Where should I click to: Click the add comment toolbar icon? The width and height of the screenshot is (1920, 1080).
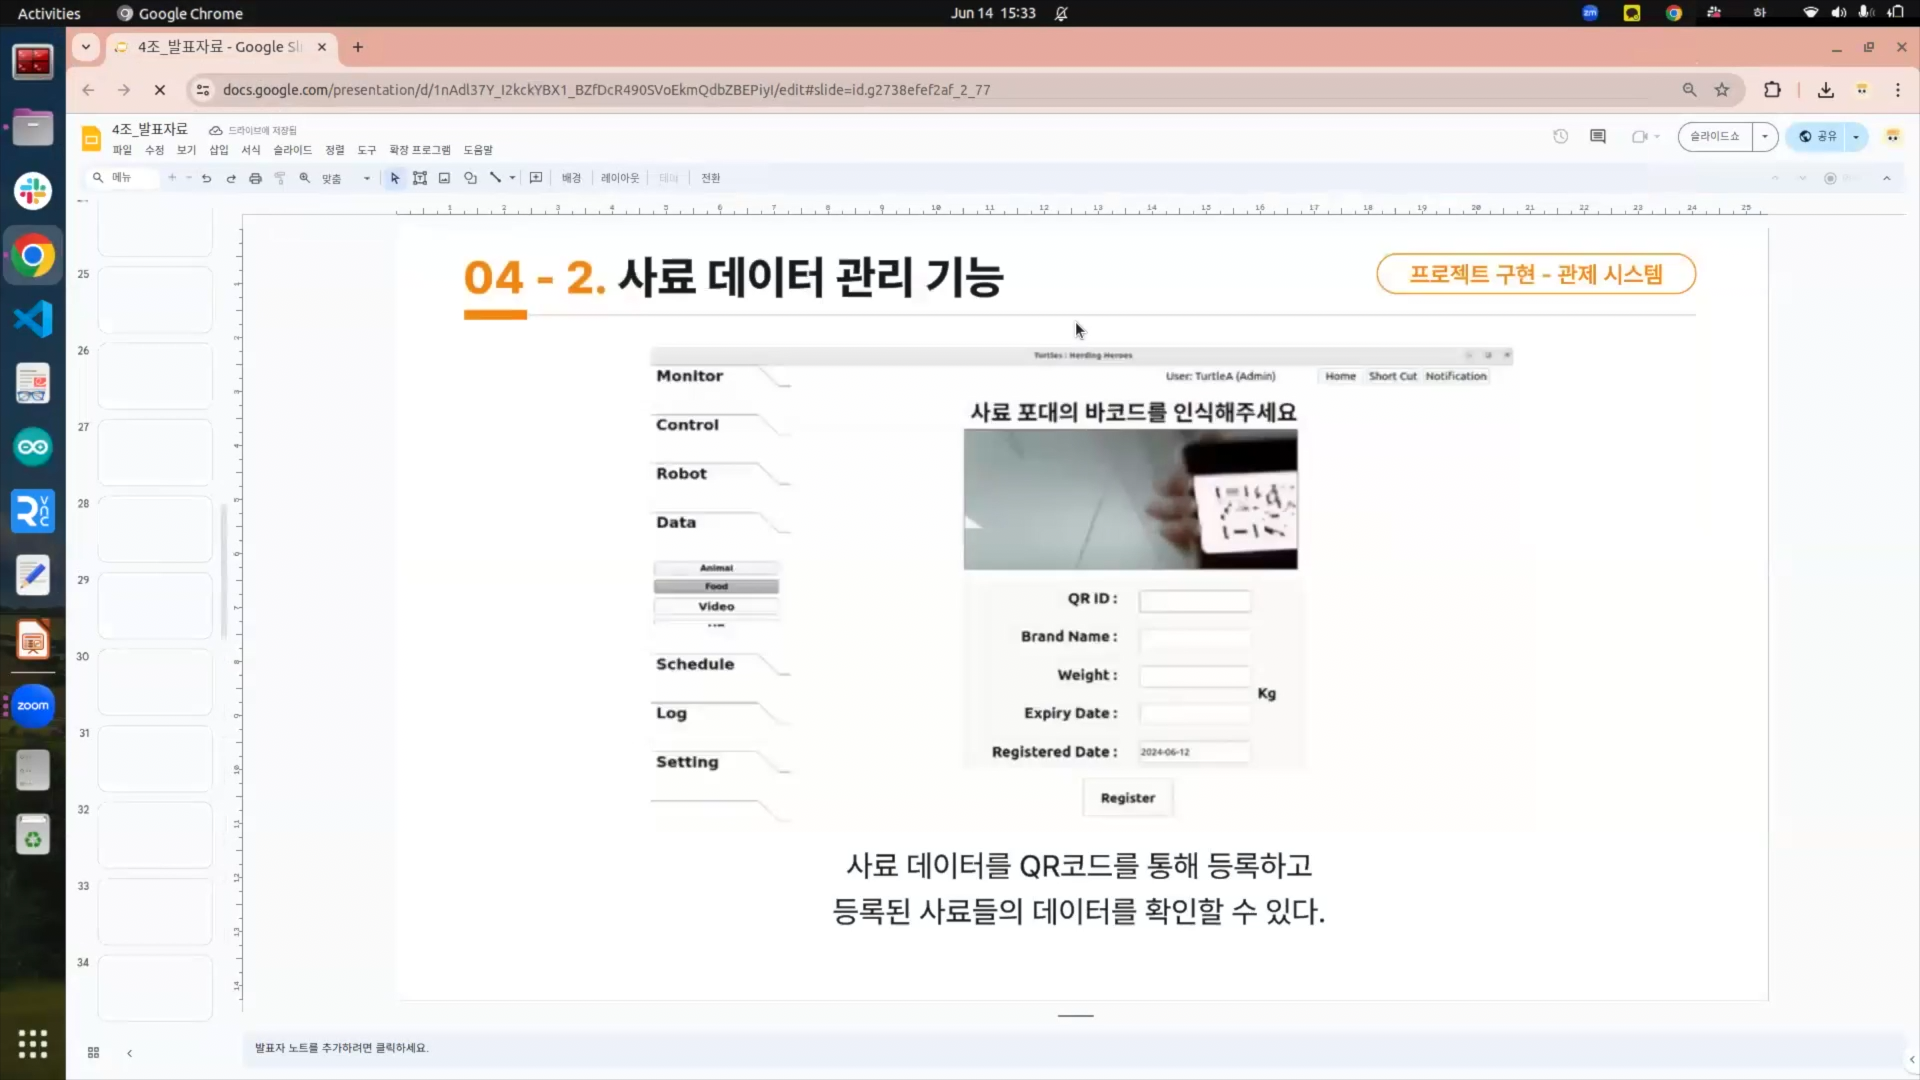(x=536, y=178)
